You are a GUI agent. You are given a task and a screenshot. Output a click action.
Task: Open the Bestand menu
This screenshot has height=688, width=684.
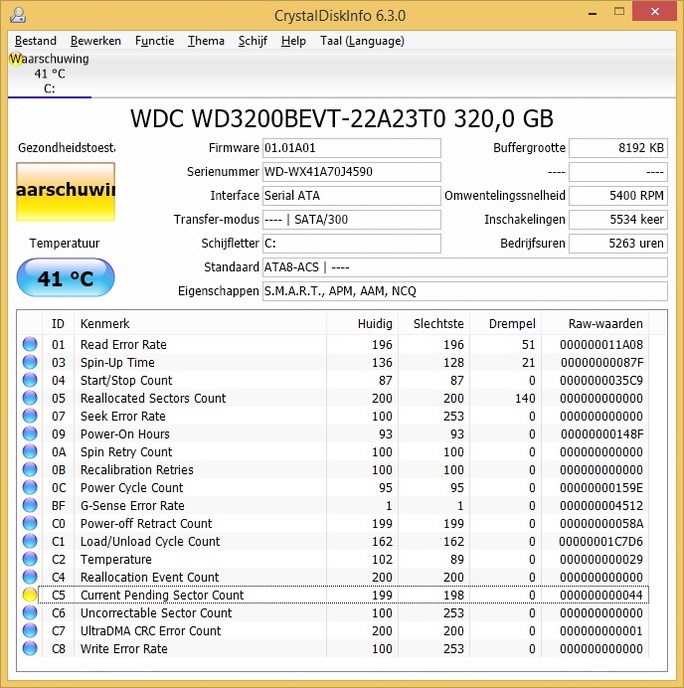[x=36, y=41]
